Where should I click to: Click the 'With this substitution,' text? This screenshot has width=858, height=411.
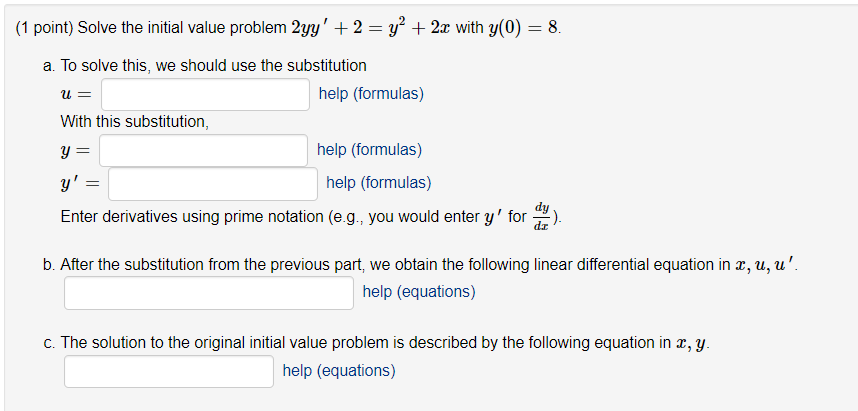coord(135,121)
